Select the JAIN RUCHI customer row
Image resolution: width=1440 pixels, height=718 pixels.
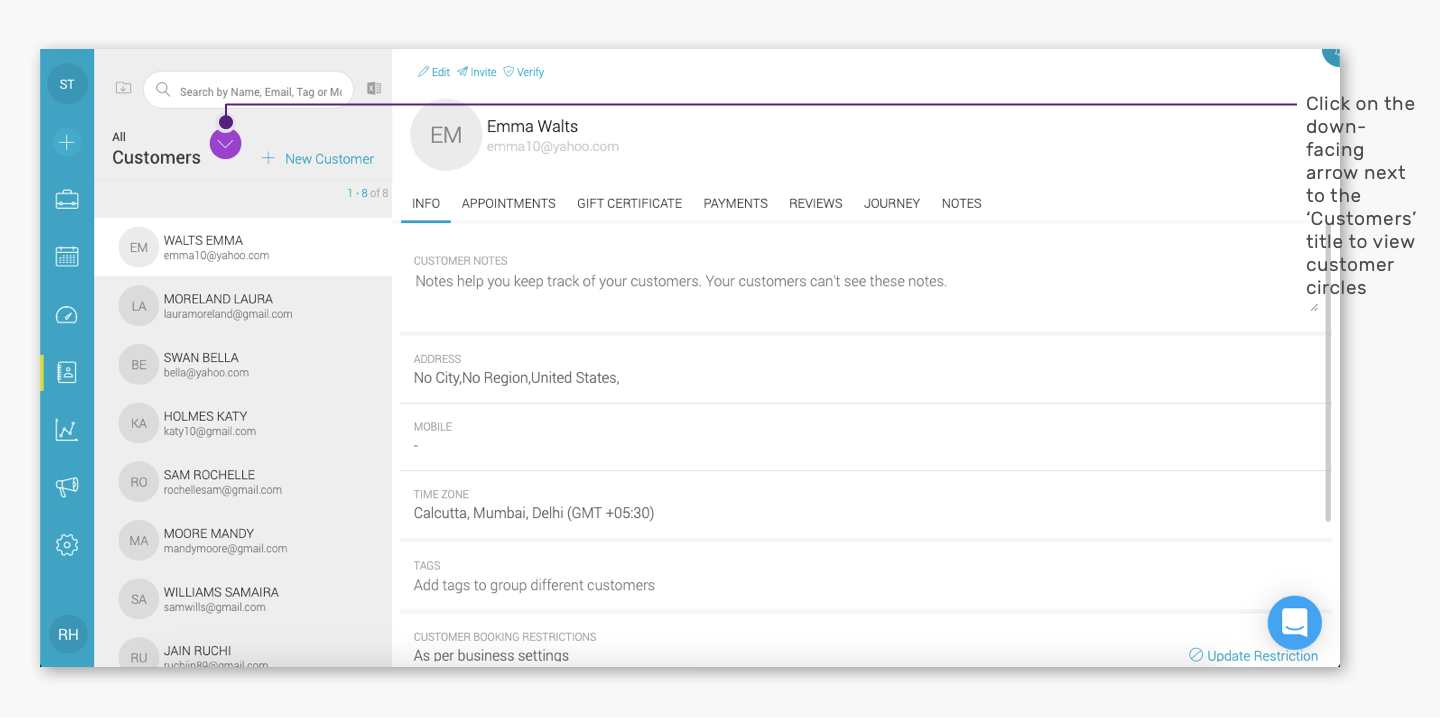243,650
